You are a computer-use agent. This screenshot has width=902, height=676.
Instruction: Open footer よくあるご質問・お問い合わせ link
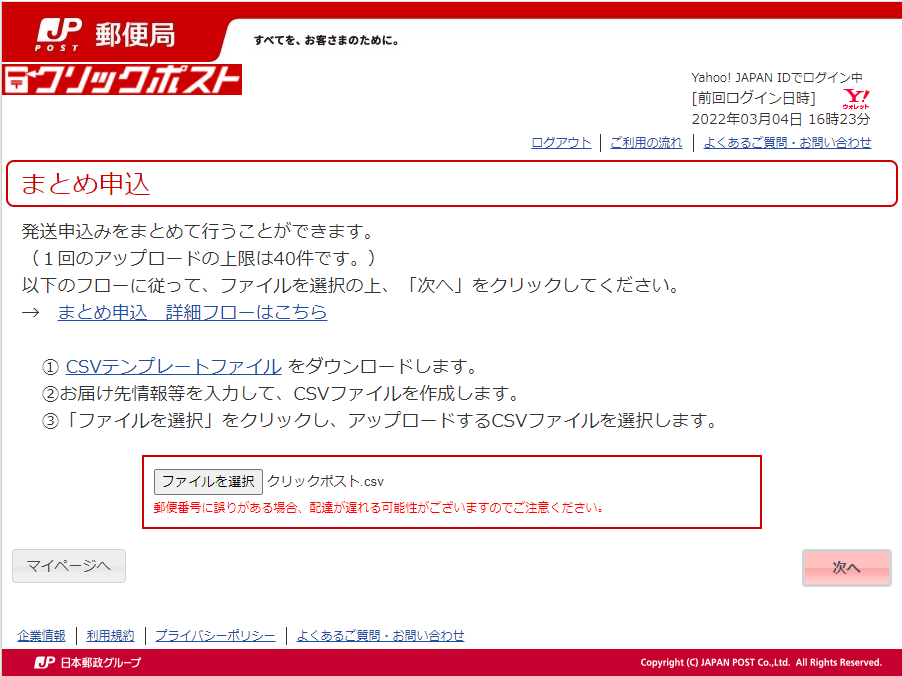click(380, 635)
